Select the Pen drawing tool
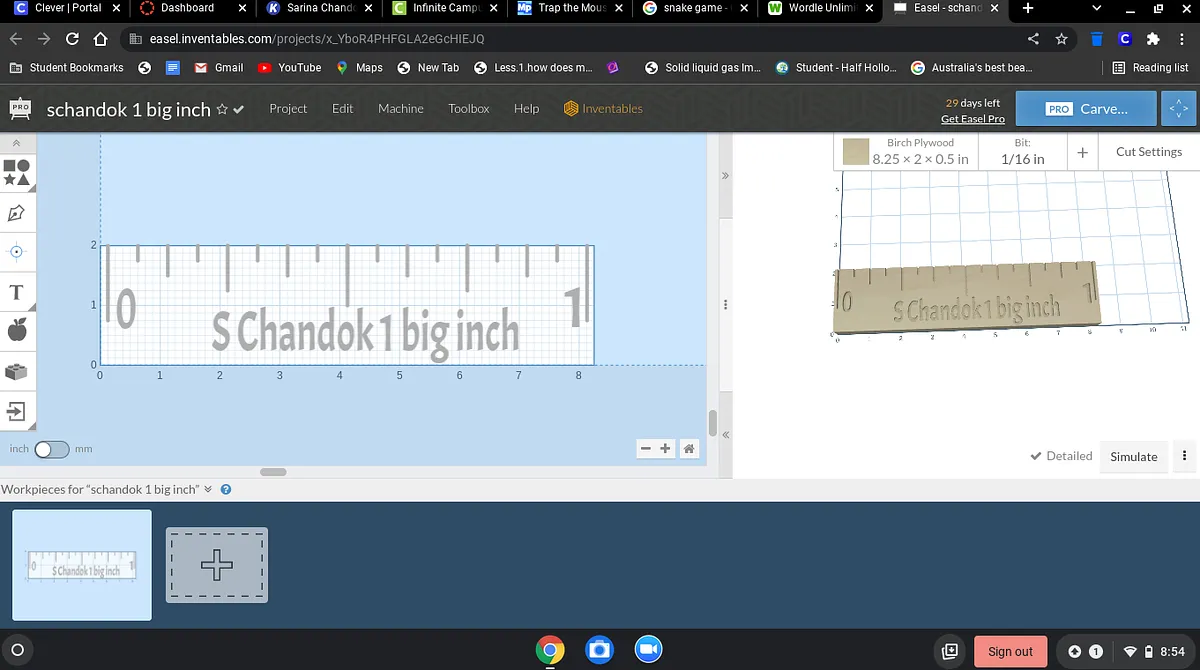This screenshot has width=1200, height=670. click(x=16, y=212)
